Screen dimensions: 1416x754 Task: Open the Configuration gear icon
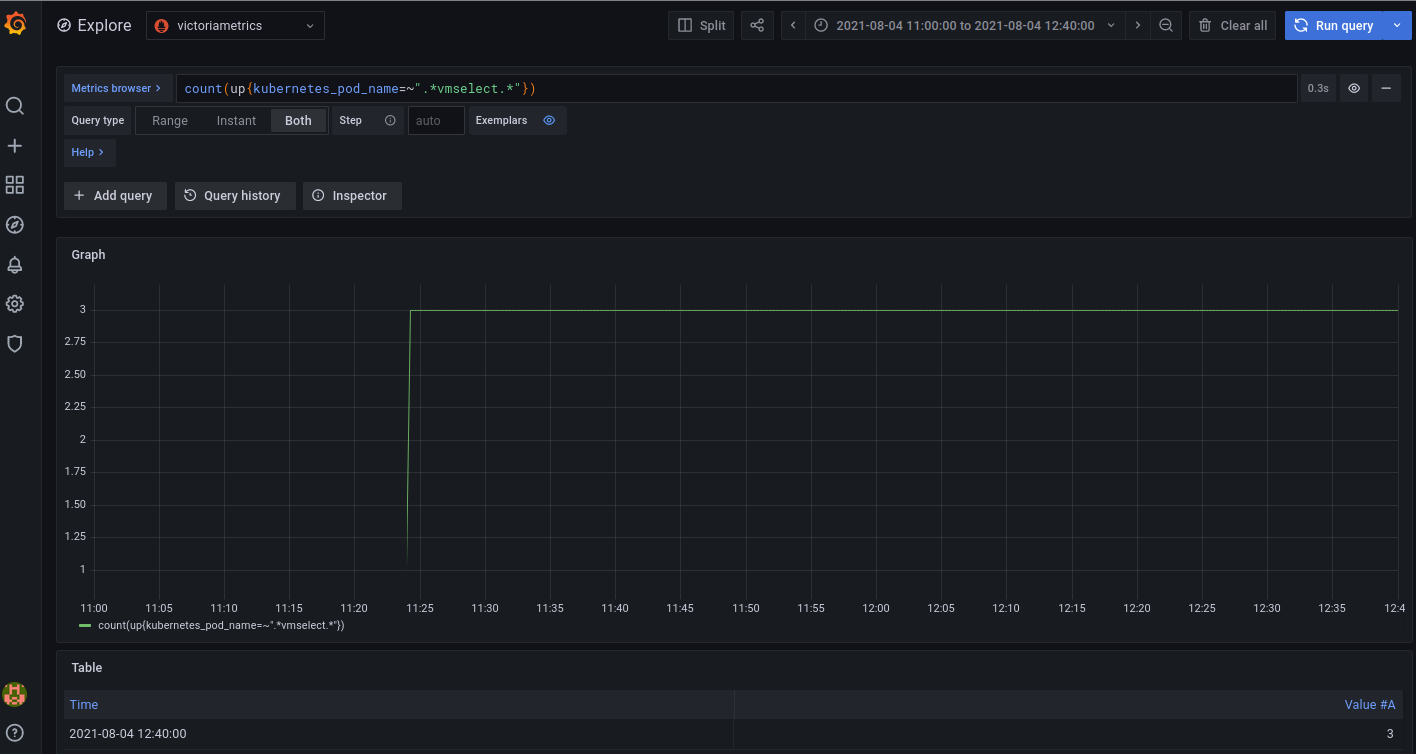coord(15,304)
